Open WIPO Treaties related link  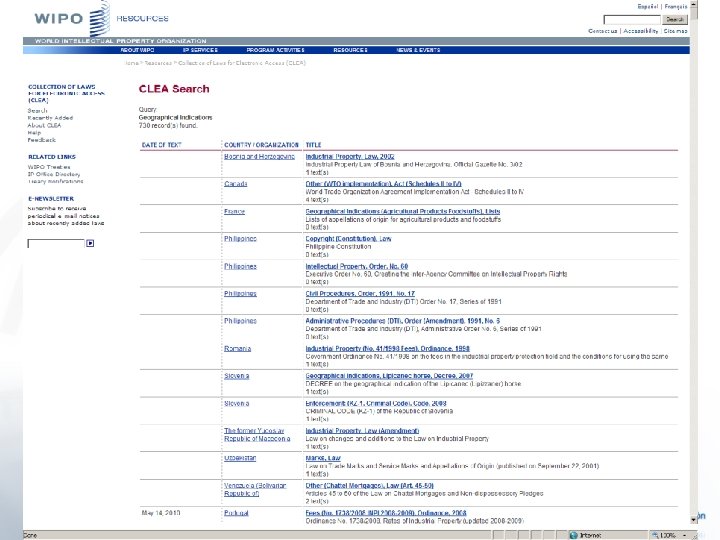click(49, 167)
